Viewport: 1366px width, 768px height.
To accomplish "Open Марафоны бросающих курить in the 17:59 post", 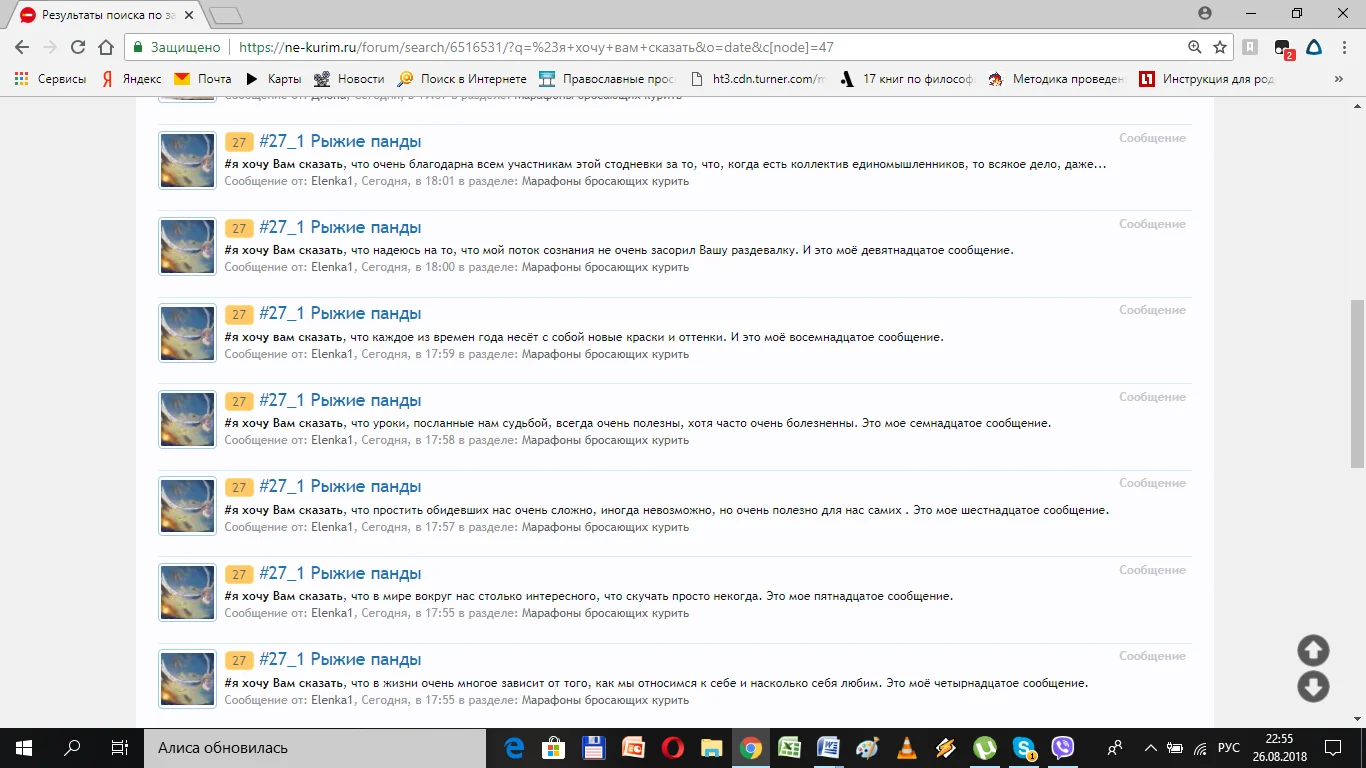I will [605, 354].
